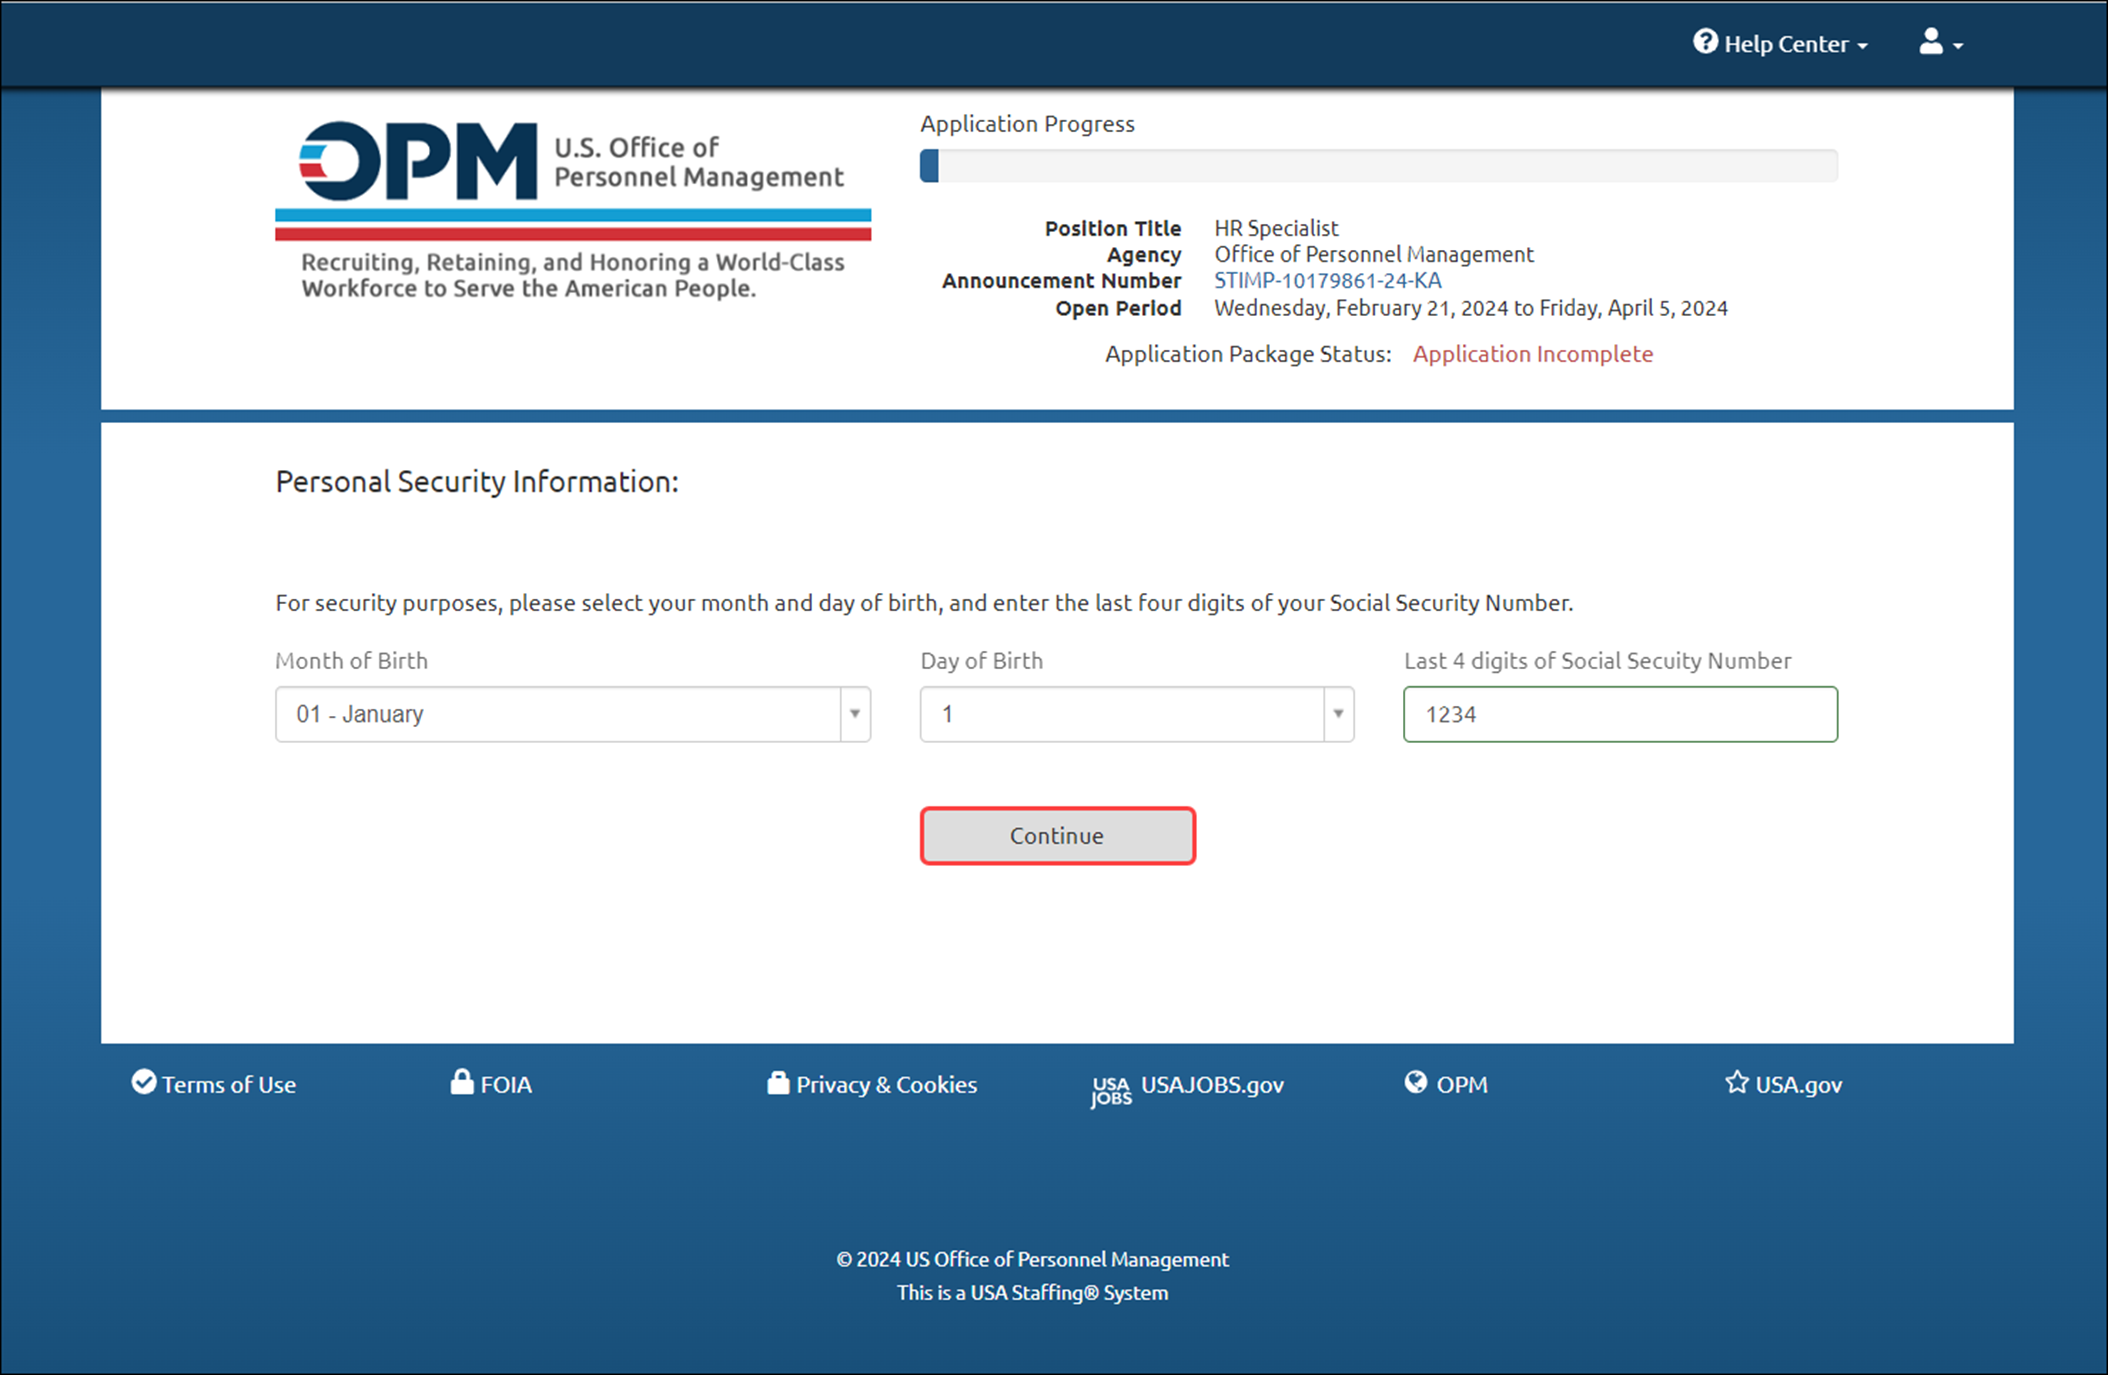Visit the OPM footer link
The height and width of the screenshot is (1375, 2108).
pyautogui.click(x=1446, y=1084)
